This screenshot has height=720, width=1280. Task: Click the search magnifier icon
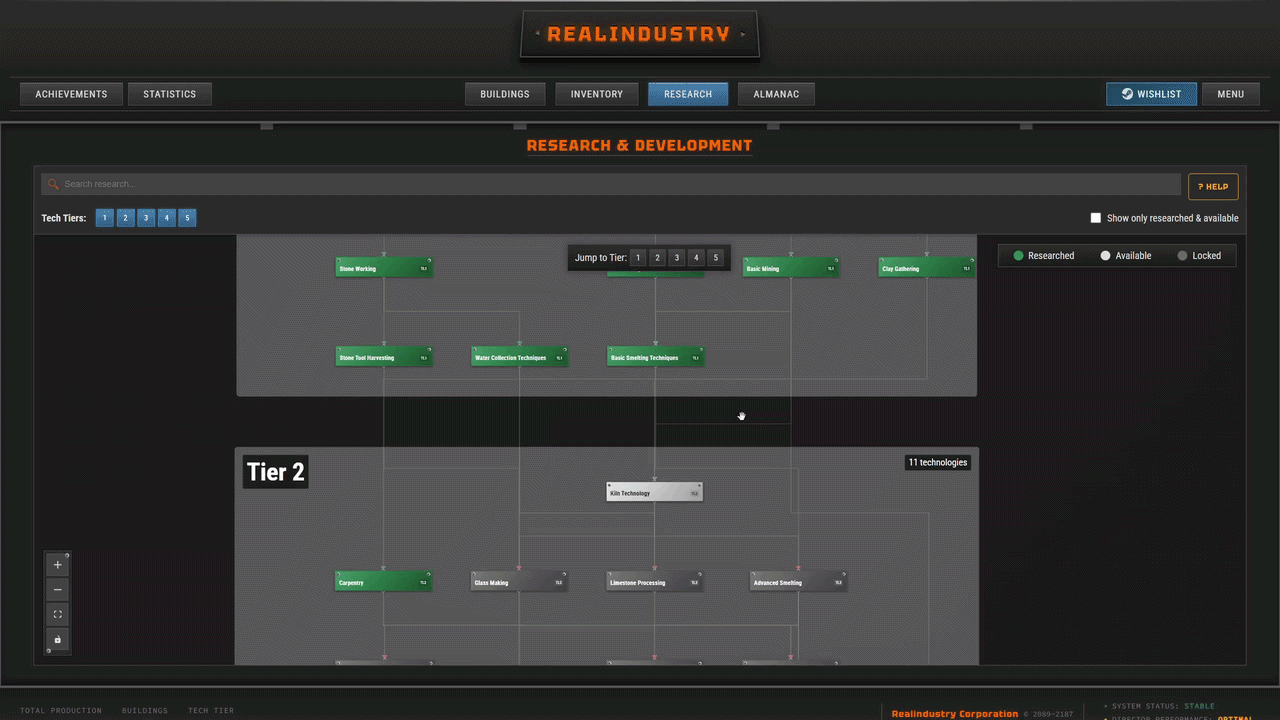click(54, 184)
